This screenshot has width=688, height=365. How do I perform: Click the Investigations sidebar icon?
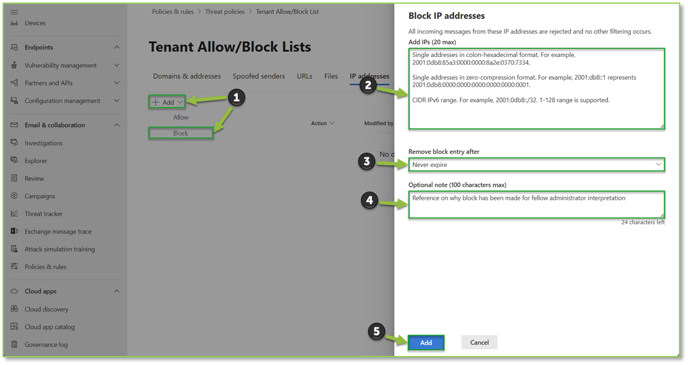(x=14, y=143)
